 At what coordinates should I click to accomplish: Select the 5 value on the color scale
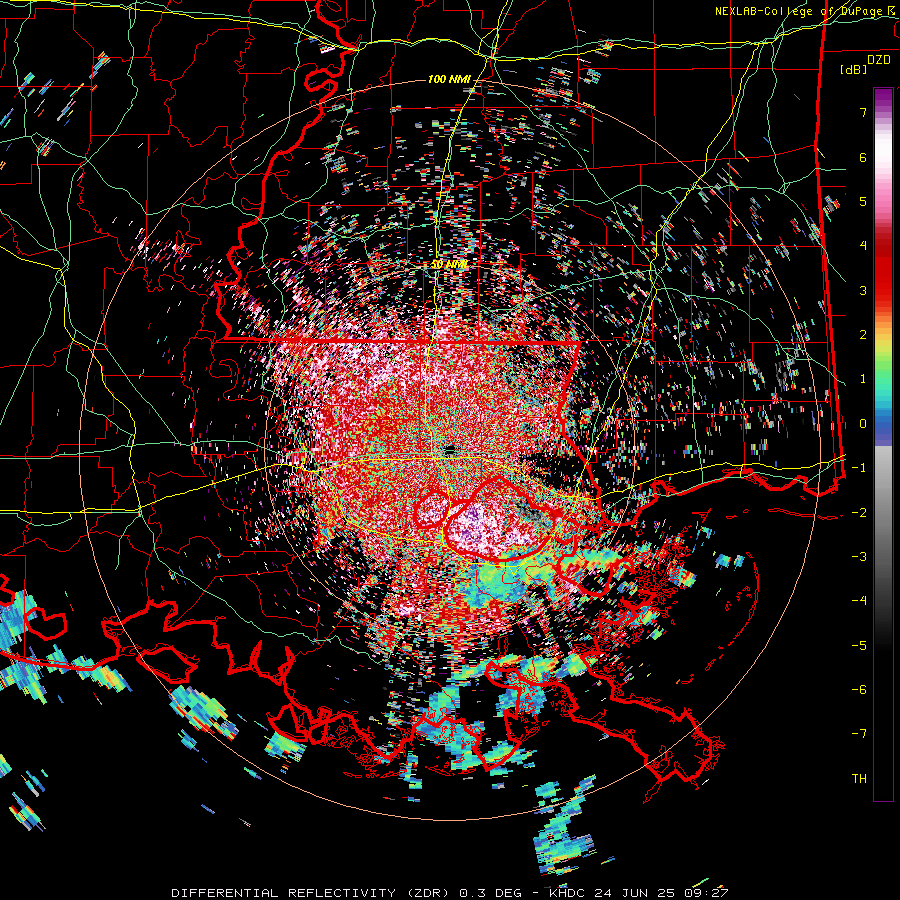[863, 201]
